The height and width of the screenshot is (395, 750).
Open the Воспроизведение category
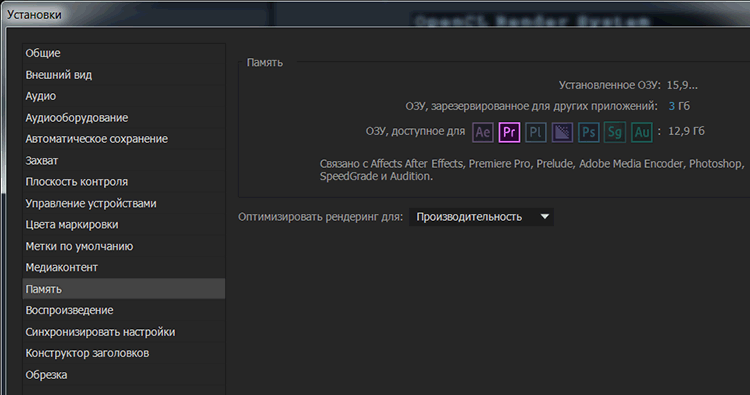click(x=124, y=310)
